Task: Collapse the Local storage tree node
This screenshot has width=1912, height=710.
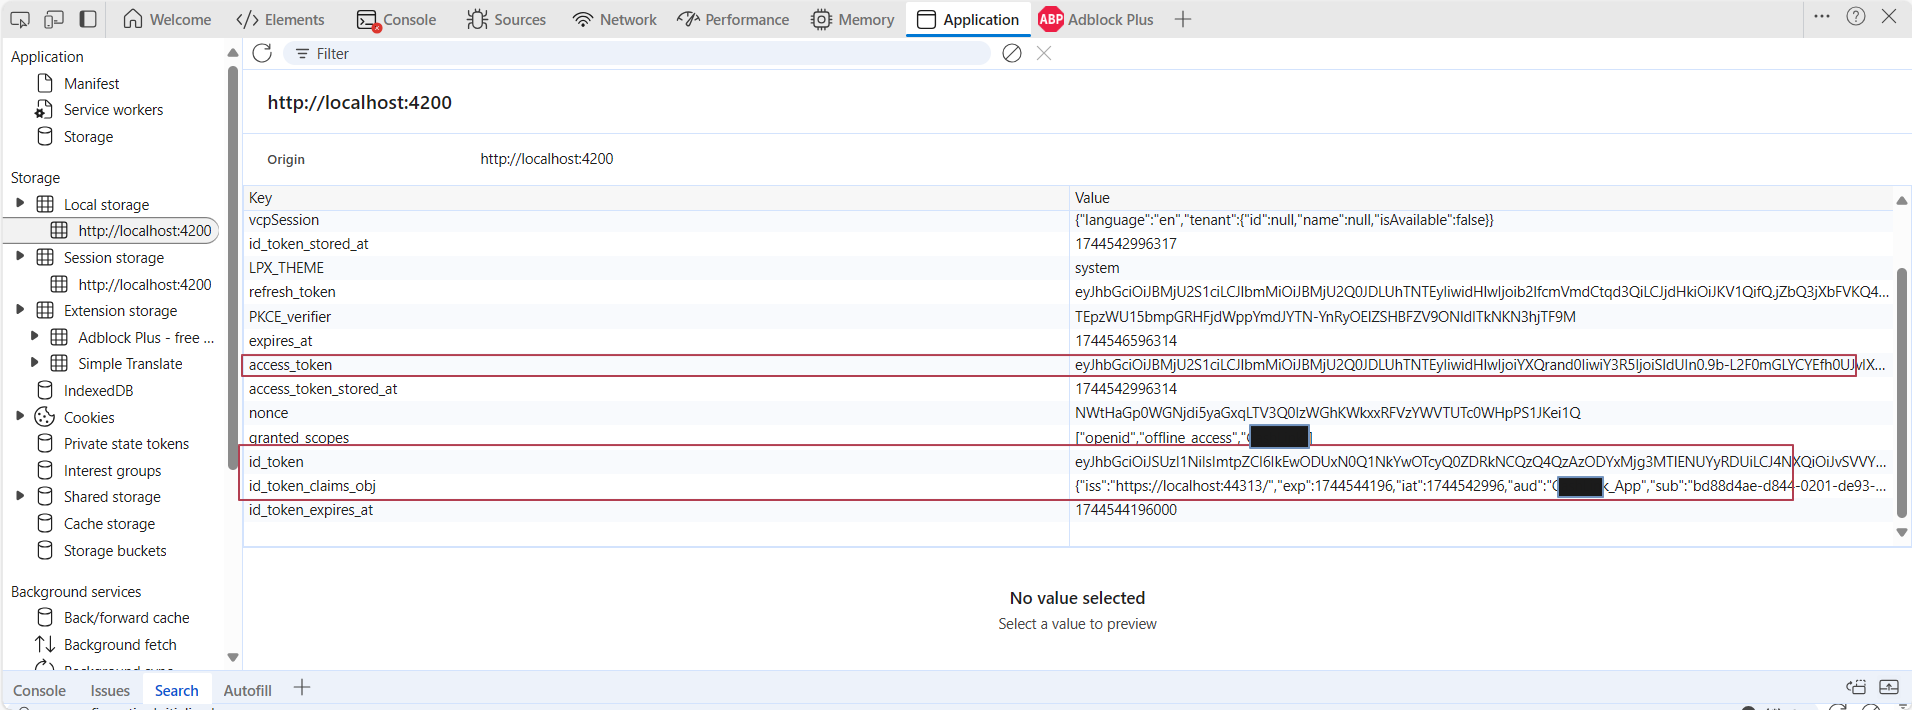Action: [x=20, y=203]
